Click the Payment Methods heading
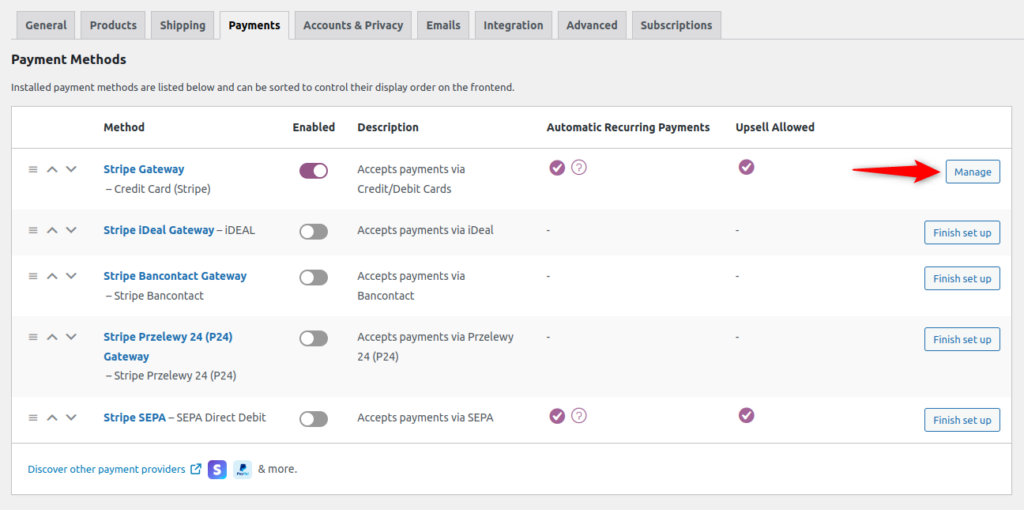Image resolution: width=1024 pixels, height=510 pixels. click(x=69, y=59)
